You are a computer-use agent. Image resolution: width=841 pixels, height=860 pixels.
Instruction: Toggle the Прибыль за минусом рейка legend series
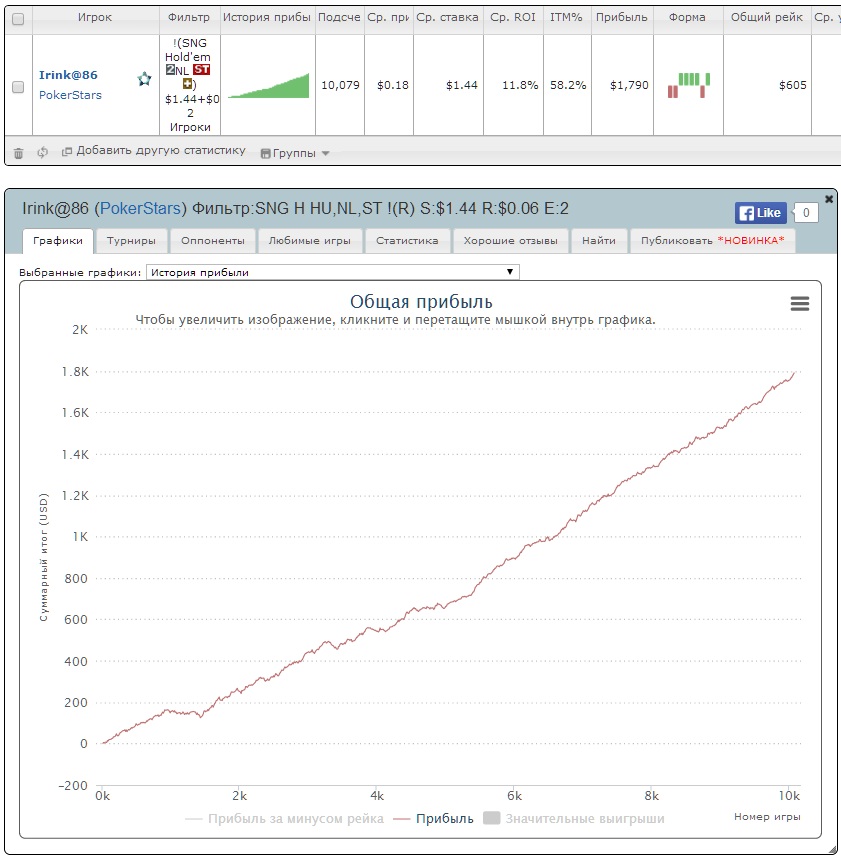[x=284, y=818]
